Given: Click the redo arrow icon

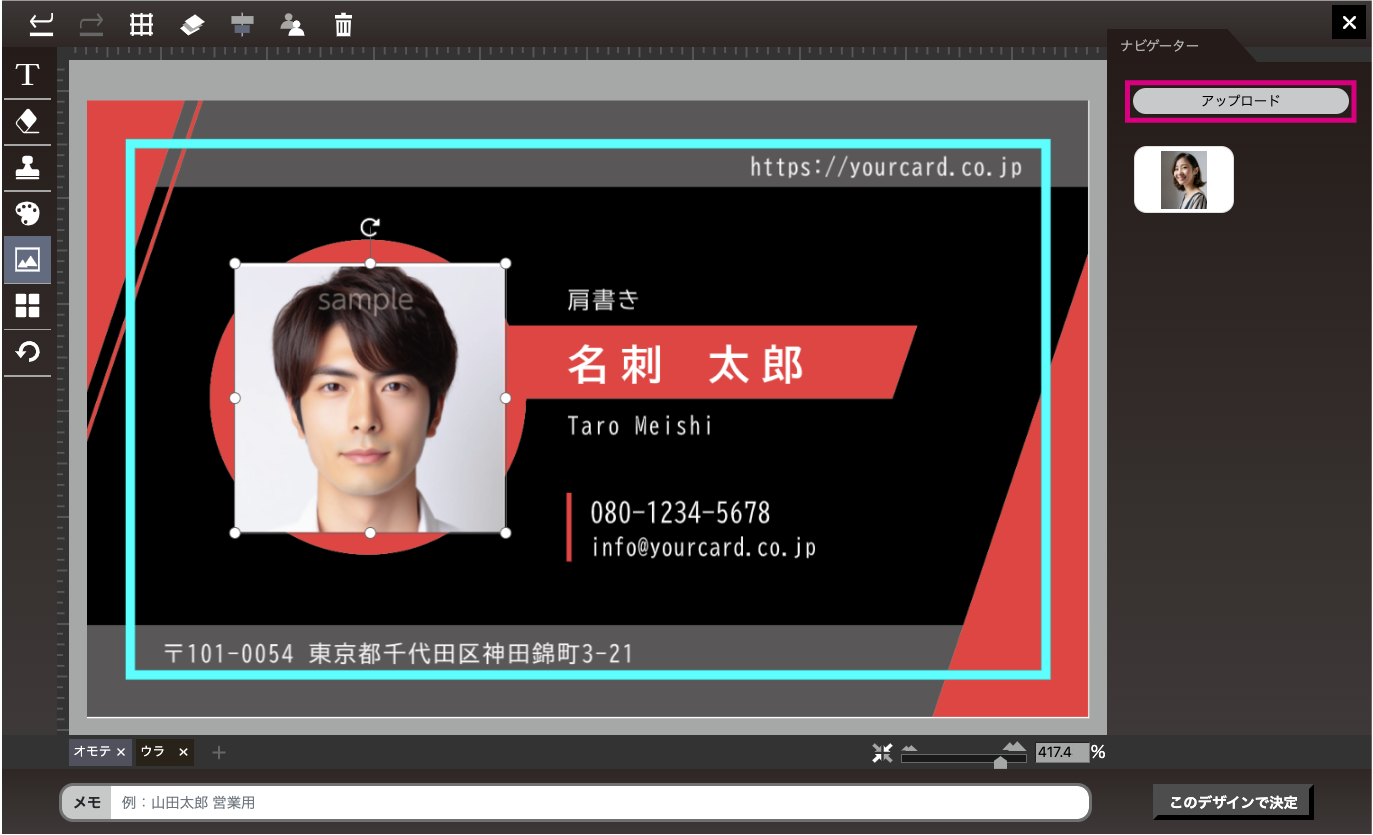Looking at the screenshot, I should point(91,24).
